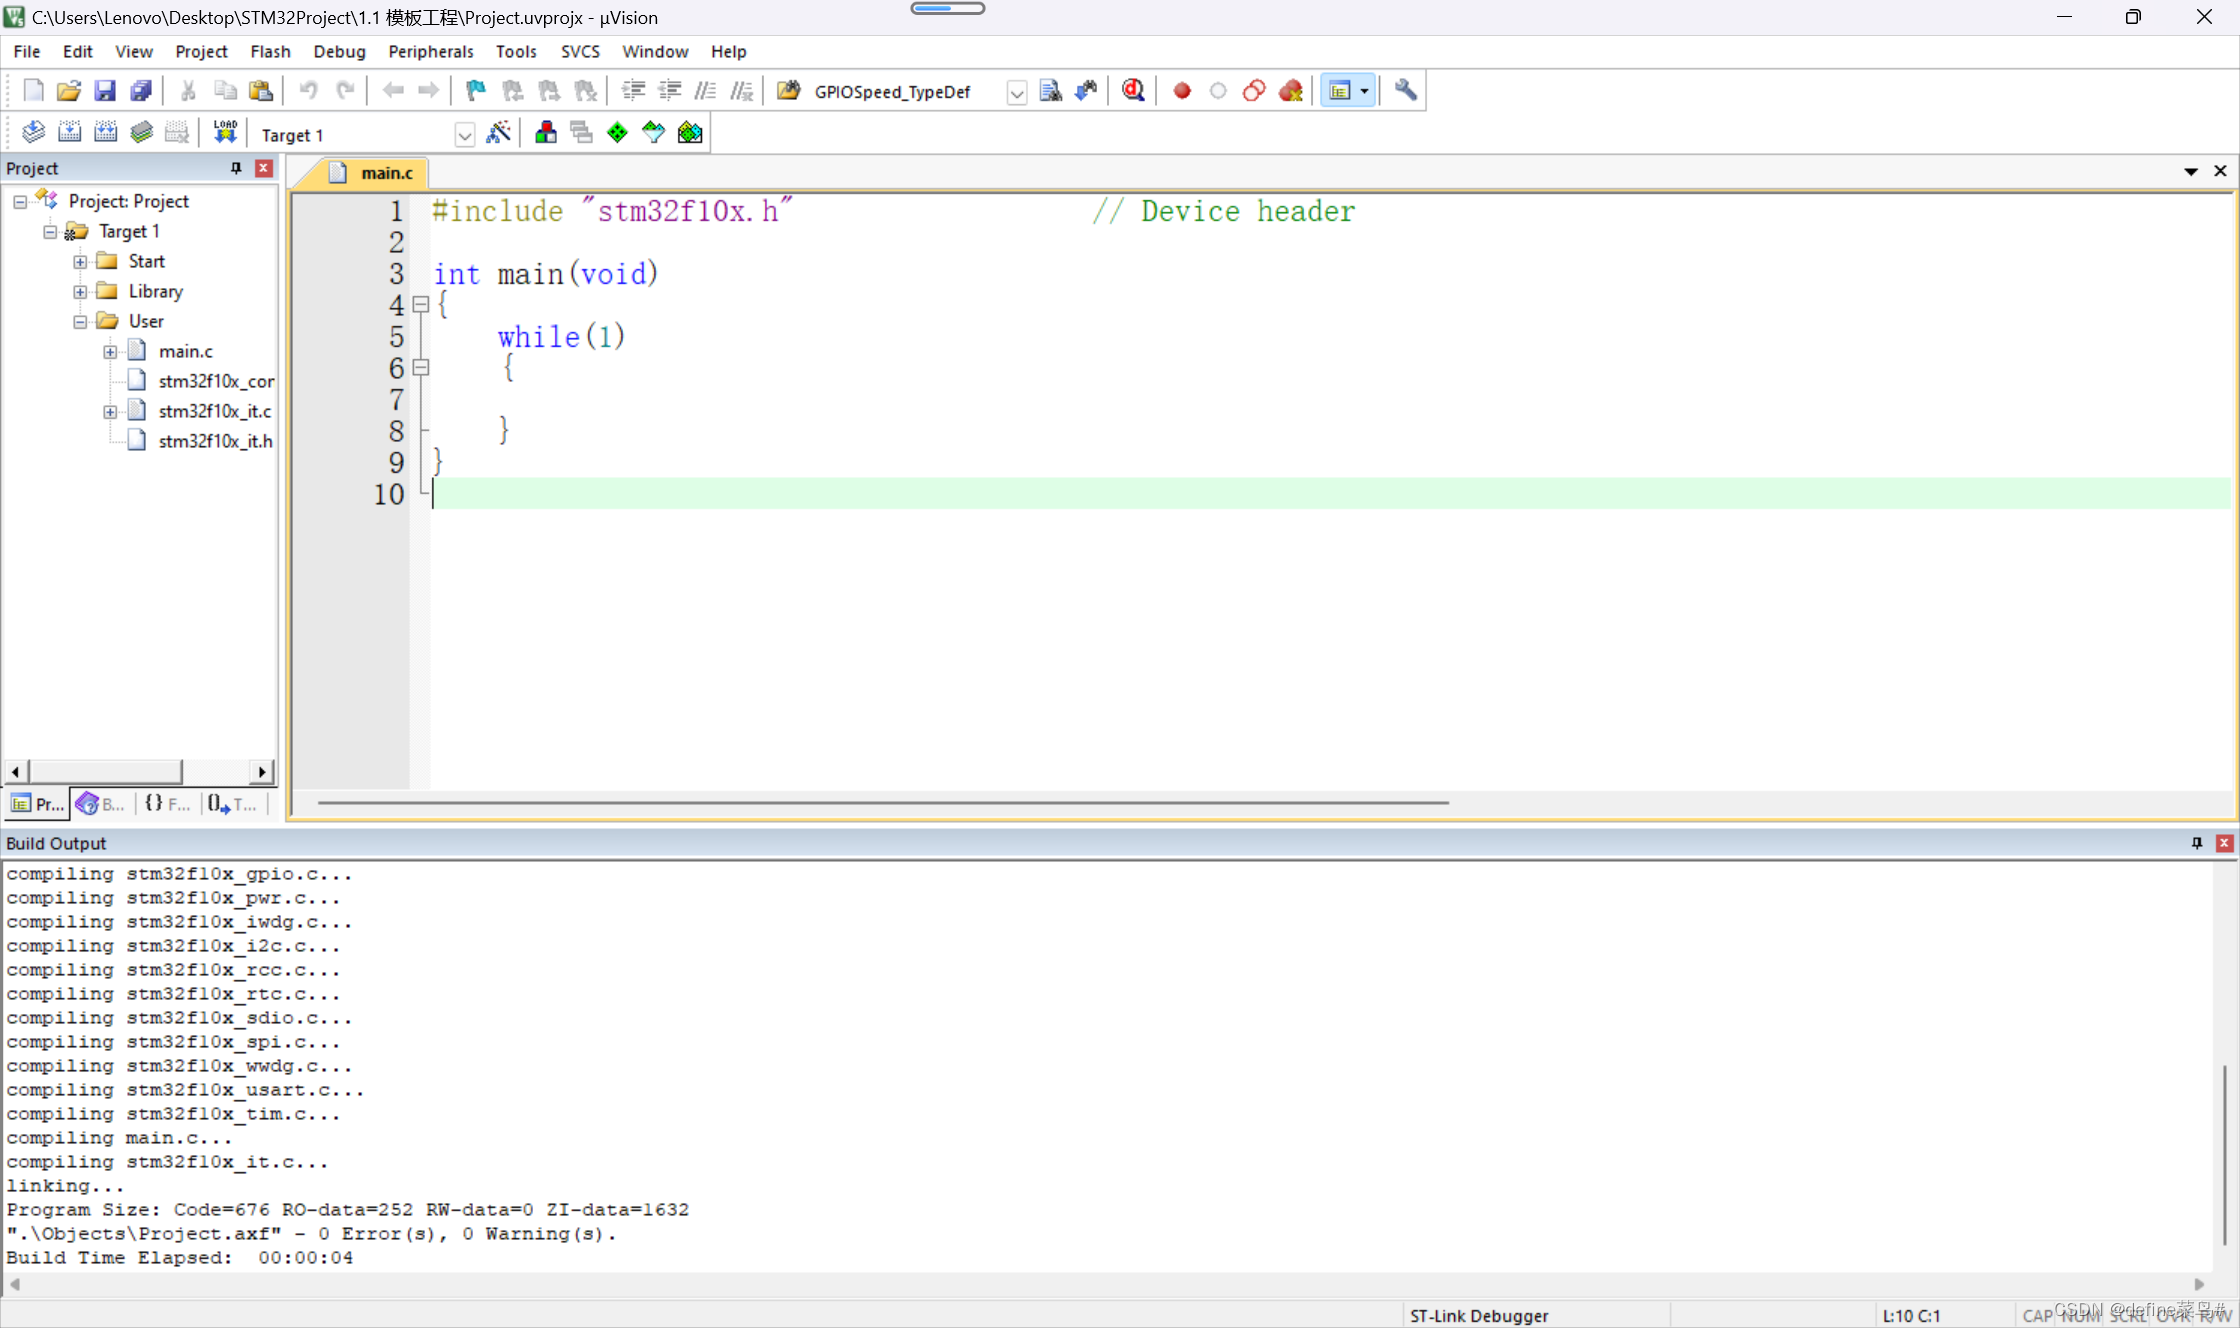2240x1328 pixels.
Task: Unindent selected lines icon
Action: point(669,91)
